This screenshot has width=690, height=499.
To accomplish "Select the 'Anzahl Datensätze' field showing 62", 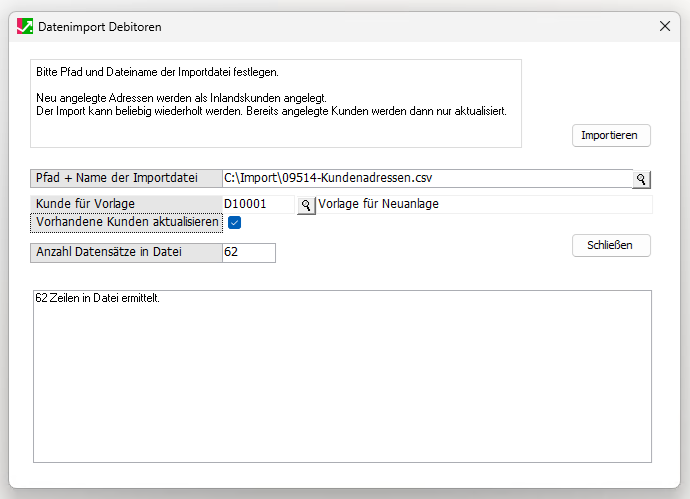I will tap(248, 253).
